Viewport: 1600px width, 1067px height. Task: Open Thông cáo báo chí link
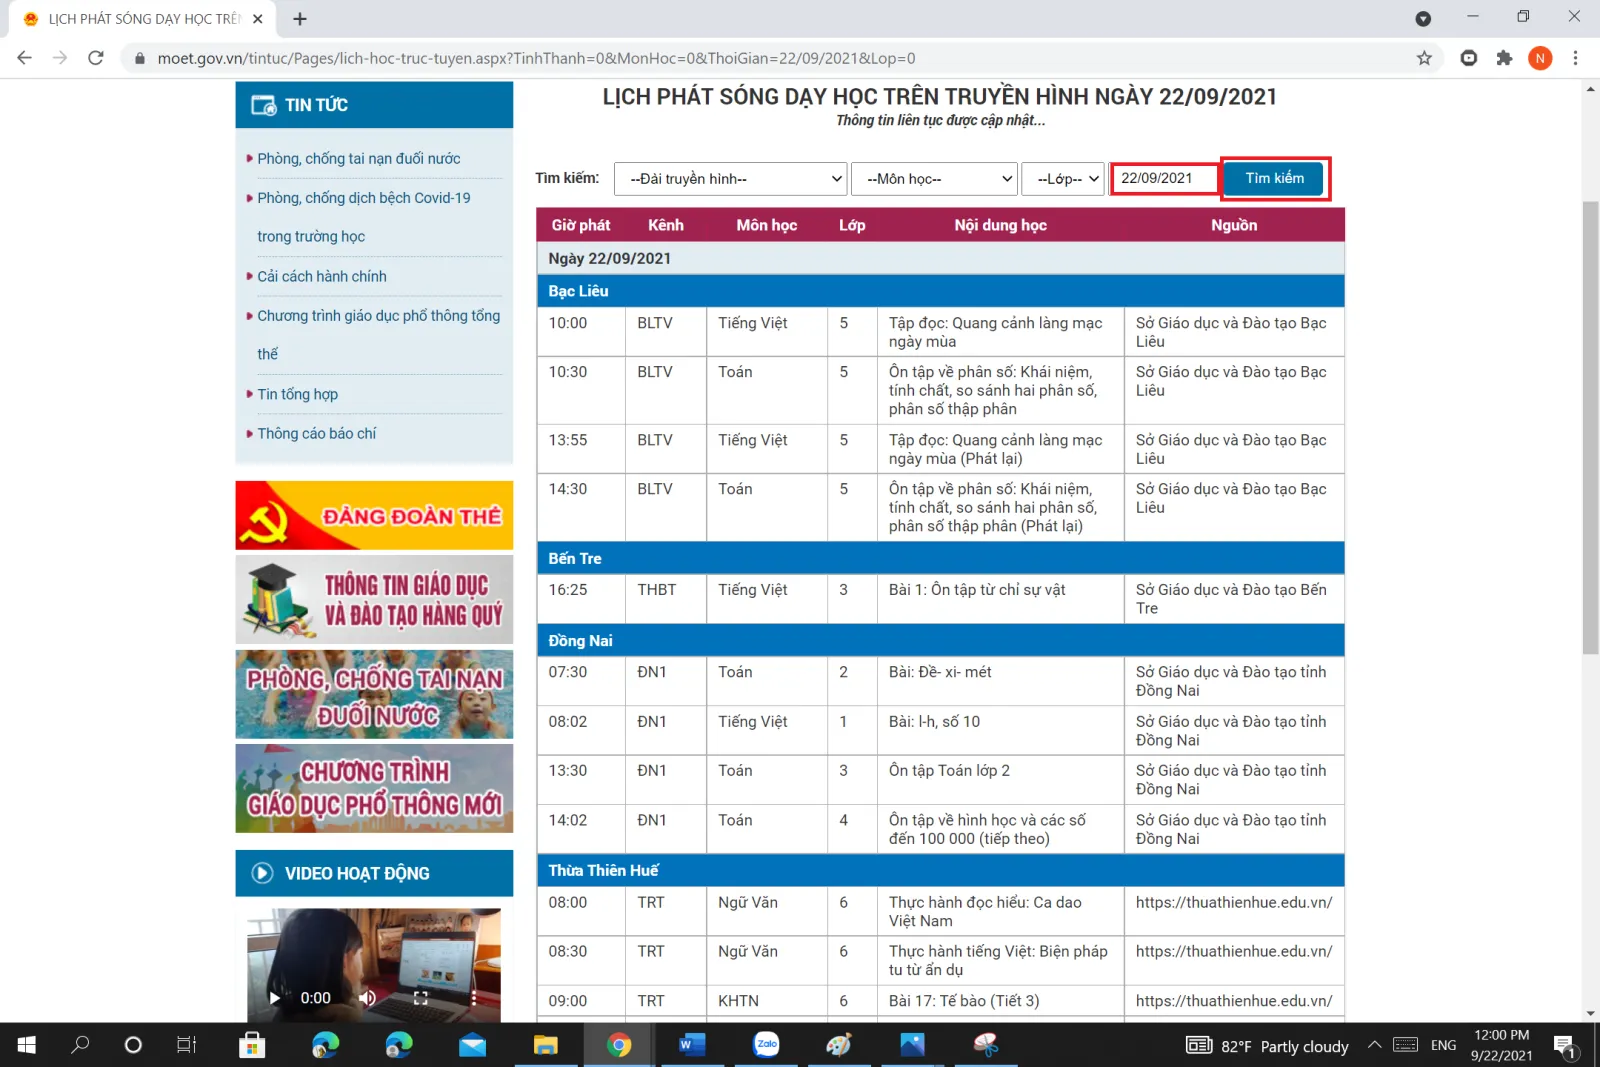316,433
